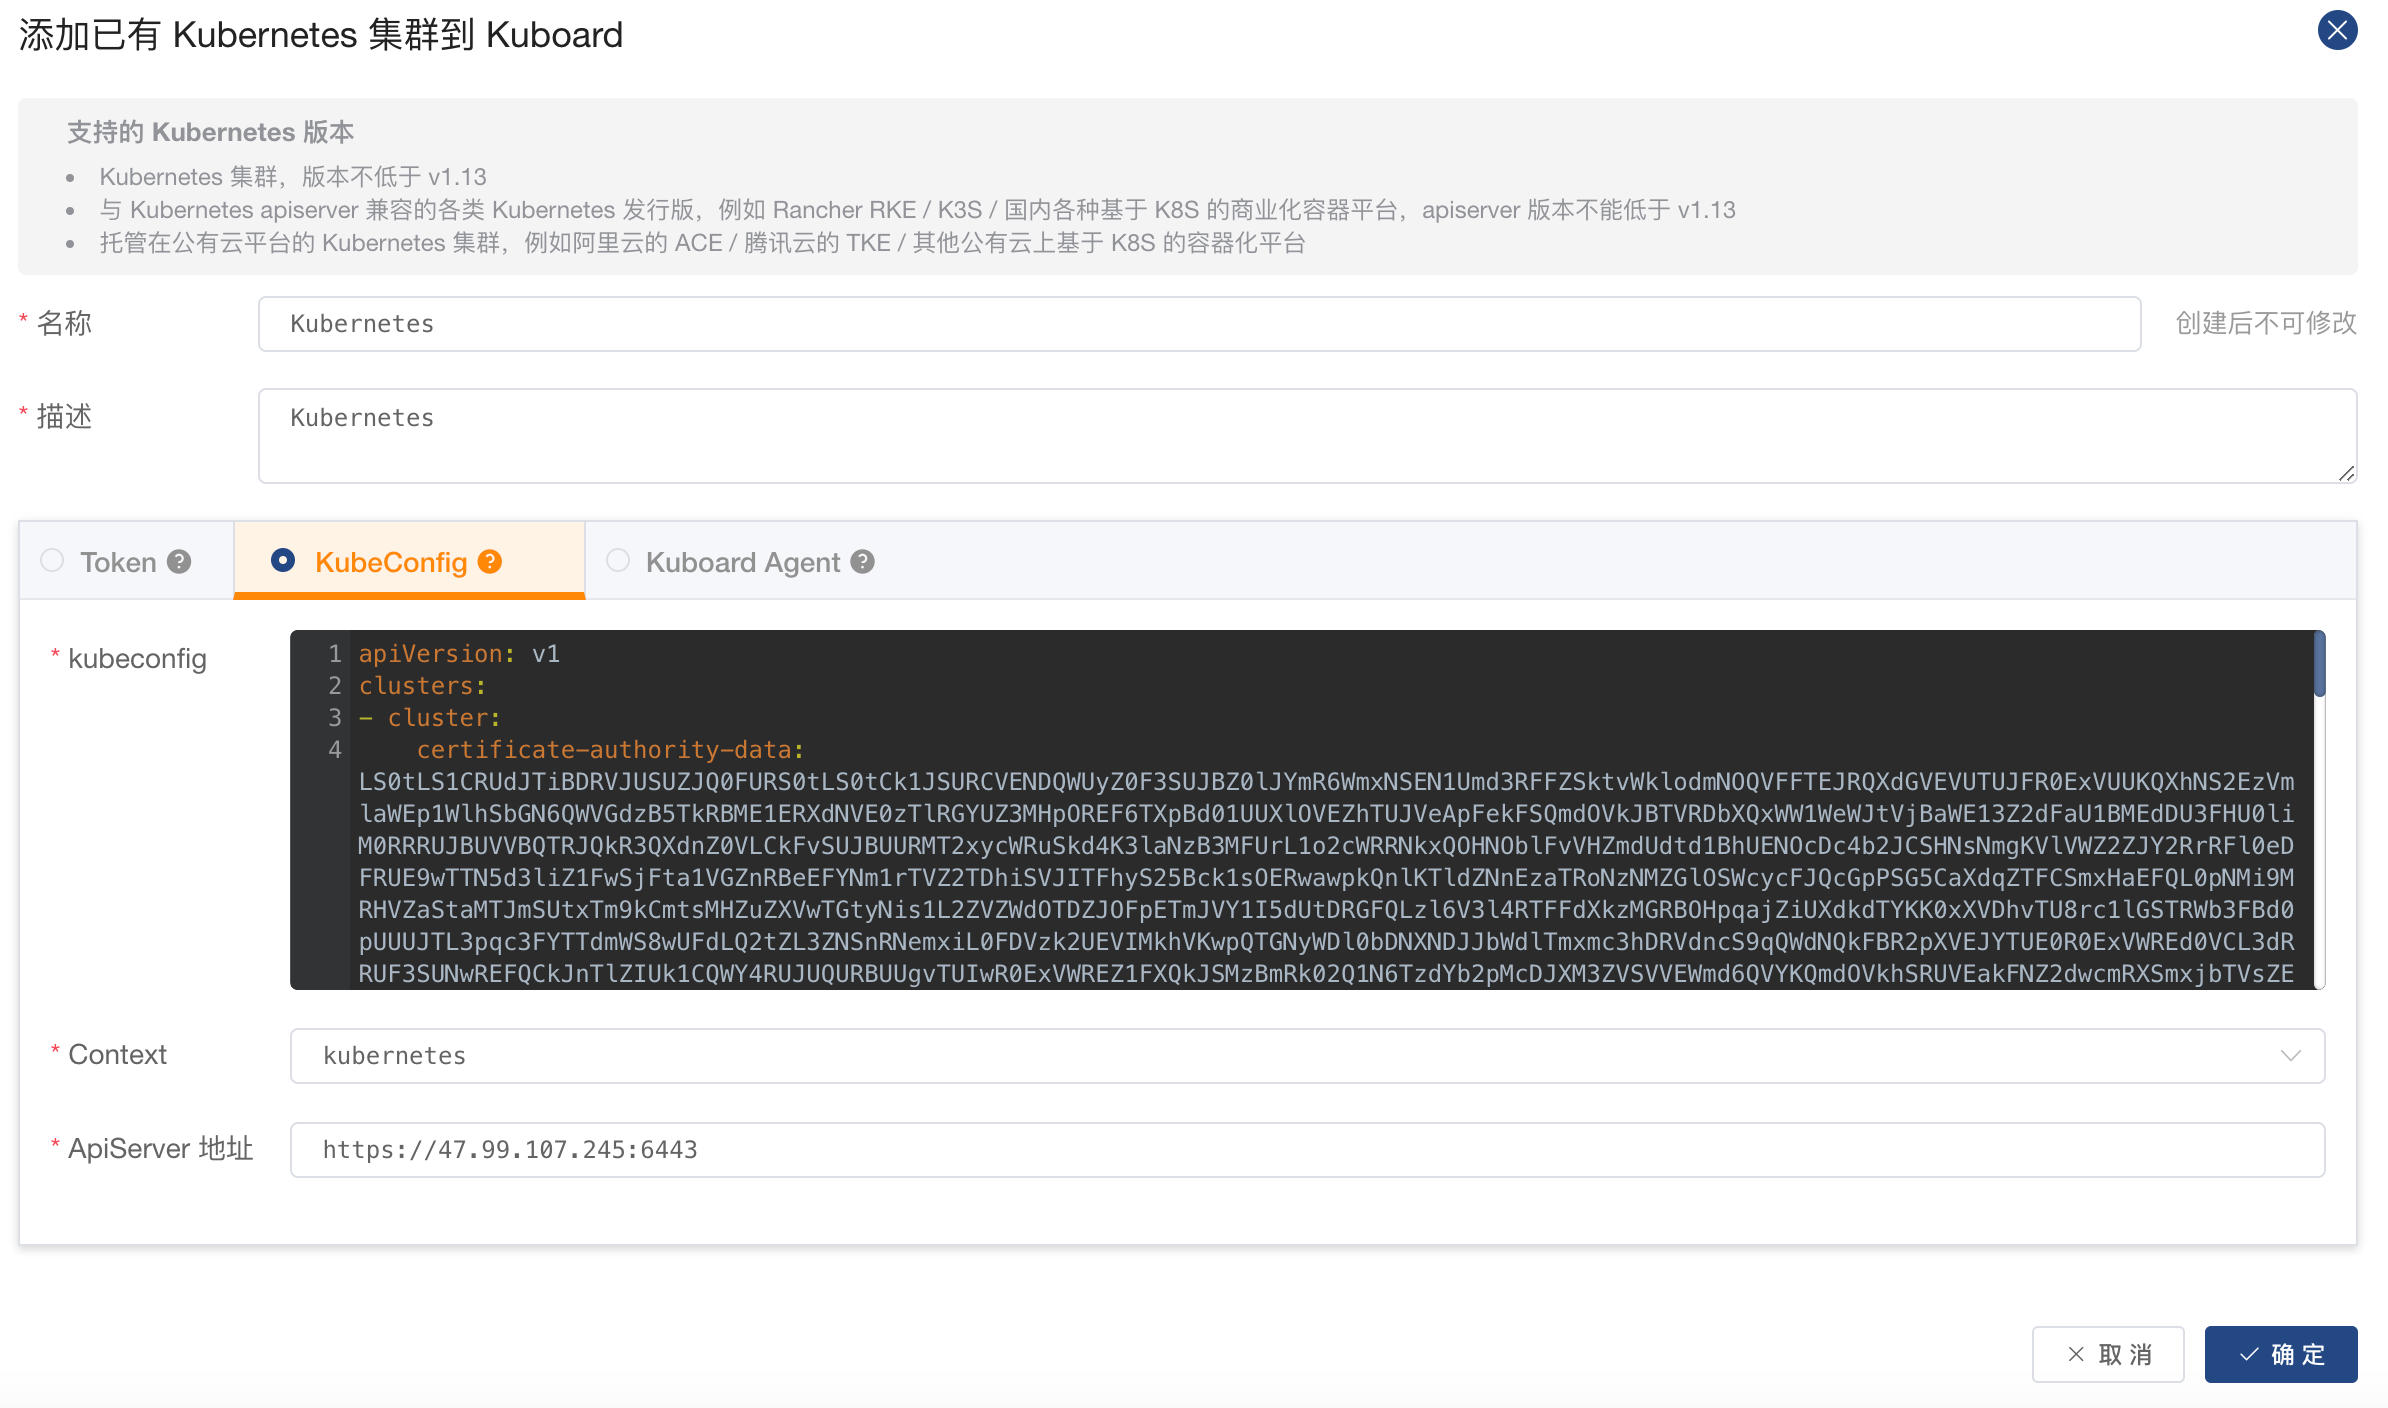
Task: Click the resize handle of description textarea
Action: pos(2346,473)
